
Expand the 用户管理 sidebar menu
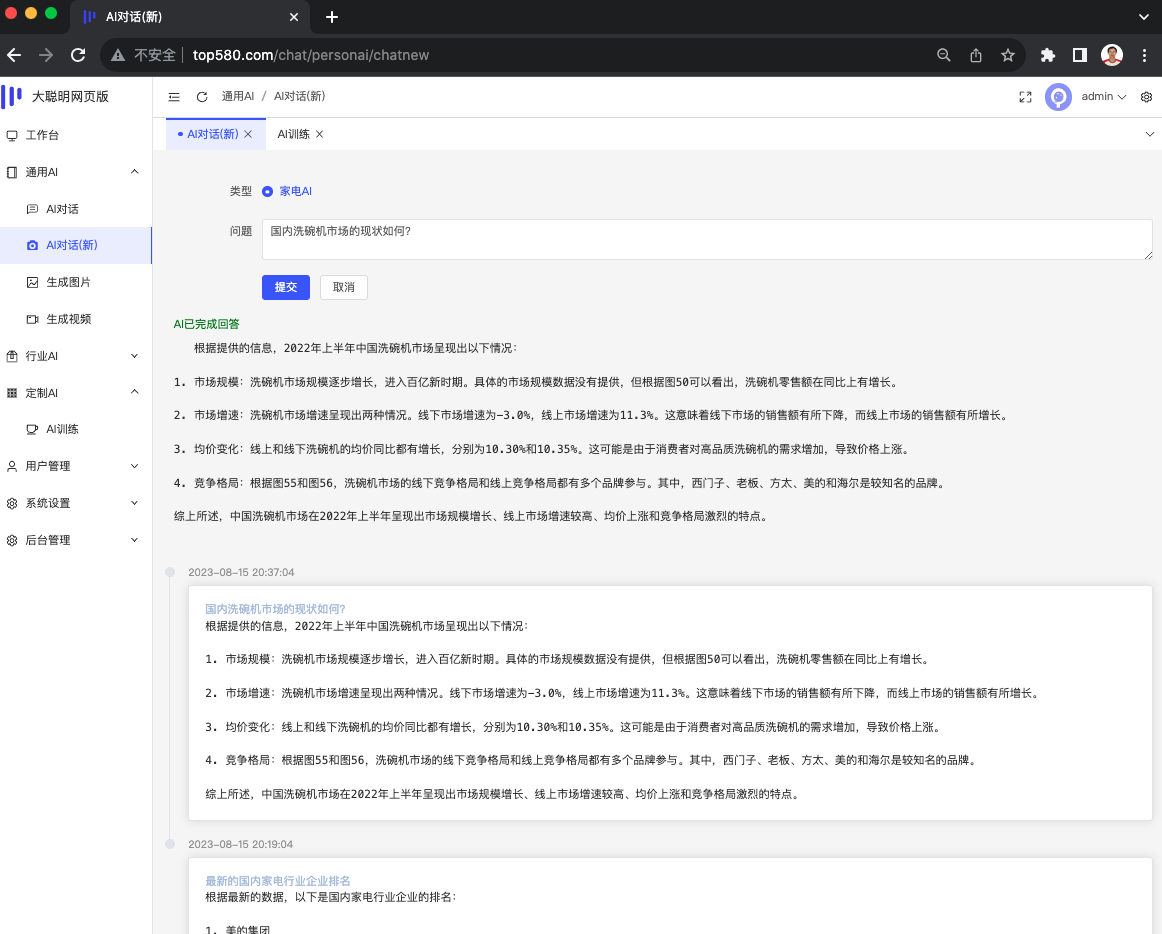click(76, 466)
